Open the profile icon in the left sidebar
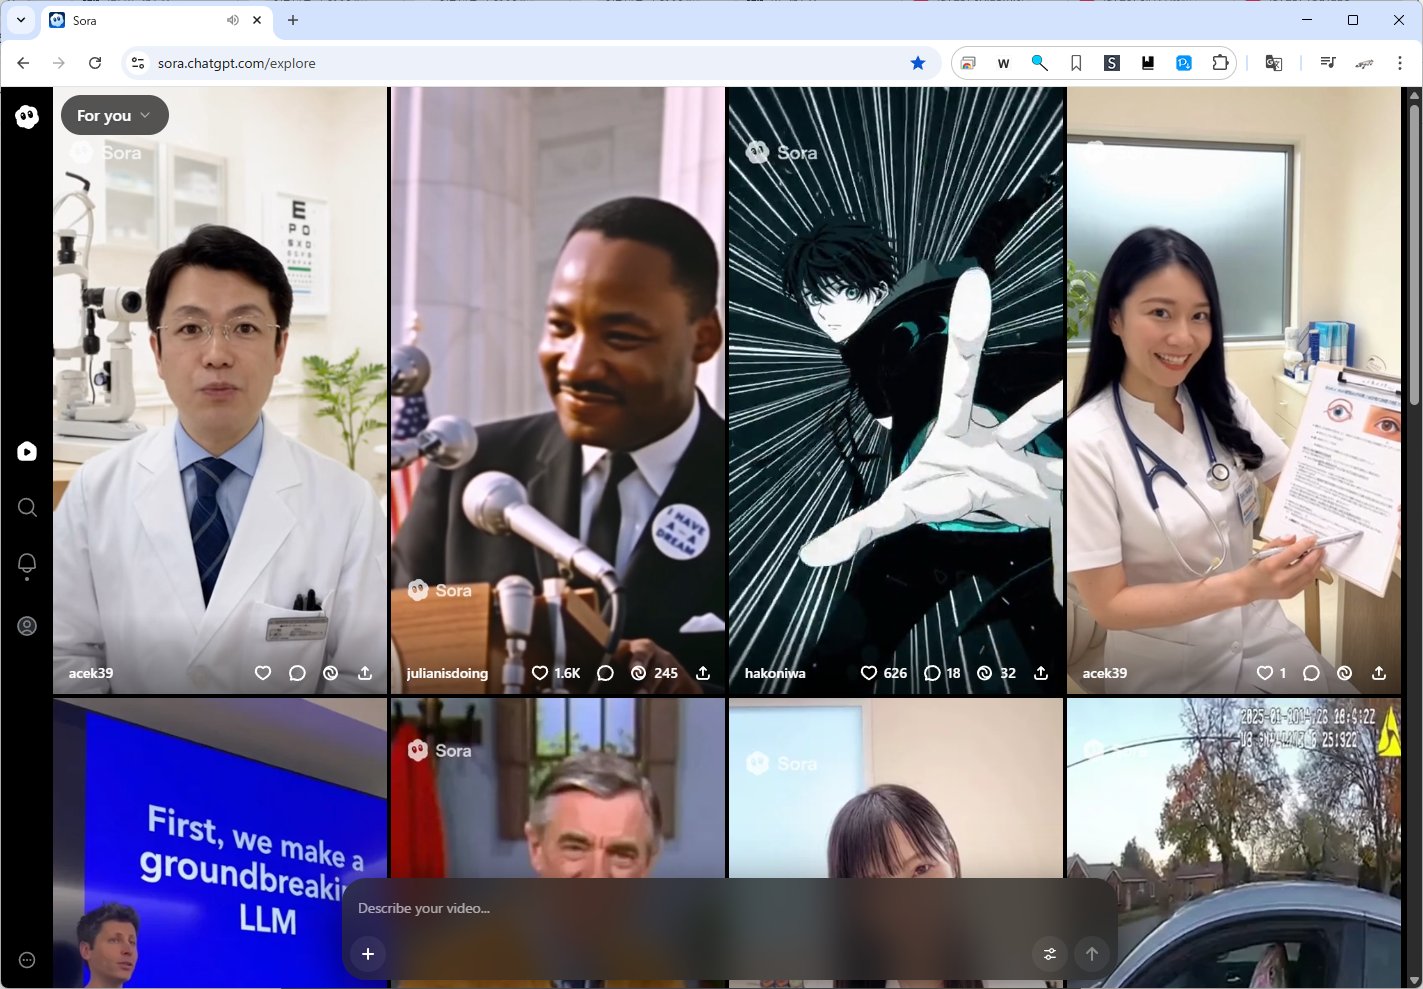This screenshot has width=1423, height=989. tap(27, 626)
